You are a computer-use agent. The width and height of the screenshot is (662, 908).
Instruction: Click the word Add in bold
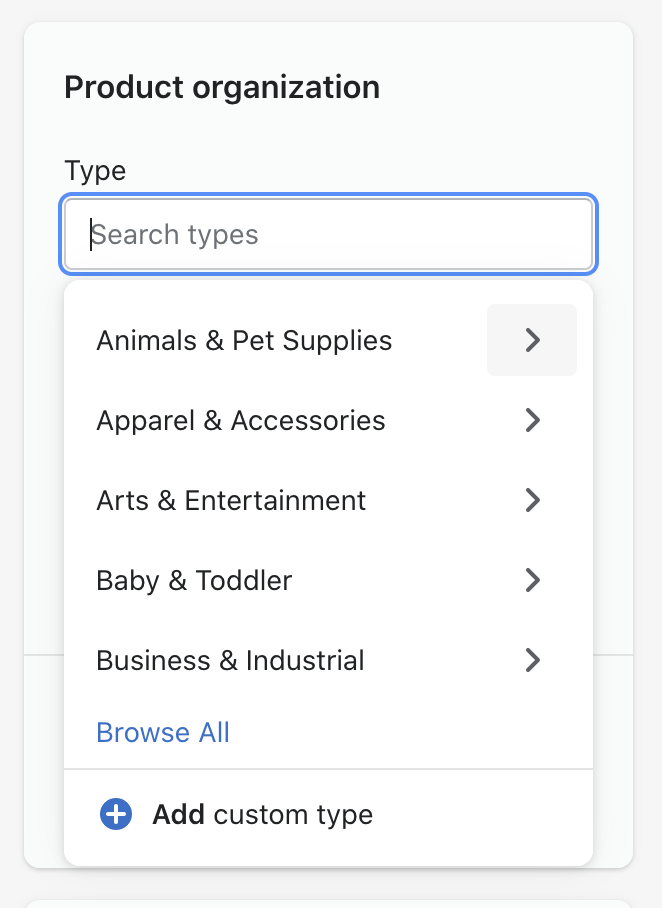tap(178, 814)
